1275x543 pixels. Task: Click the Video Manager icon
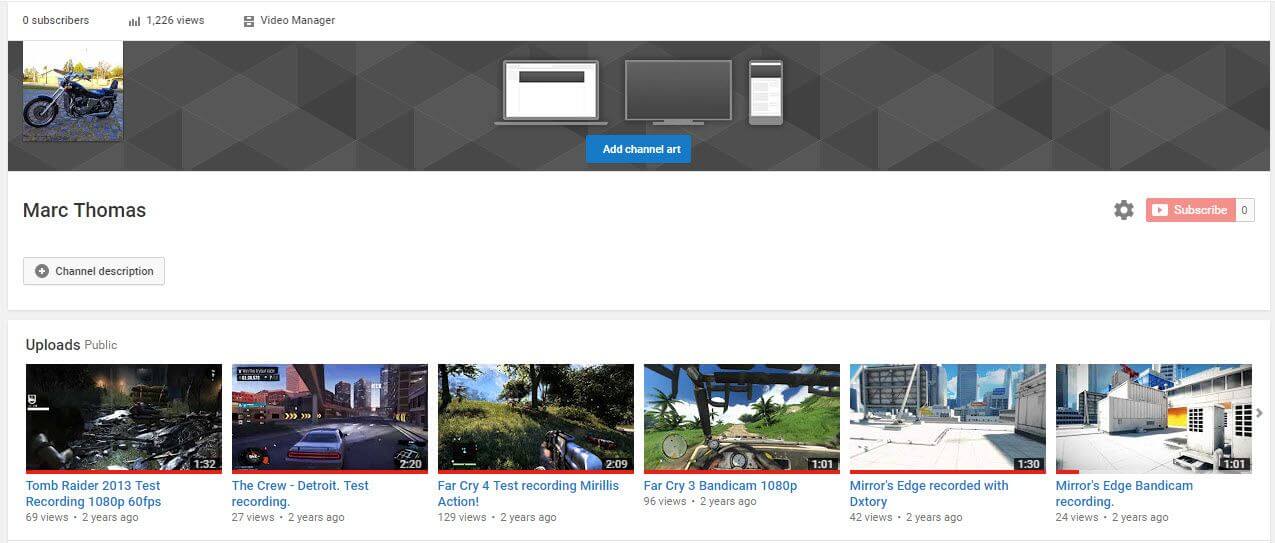pos(249,21)
